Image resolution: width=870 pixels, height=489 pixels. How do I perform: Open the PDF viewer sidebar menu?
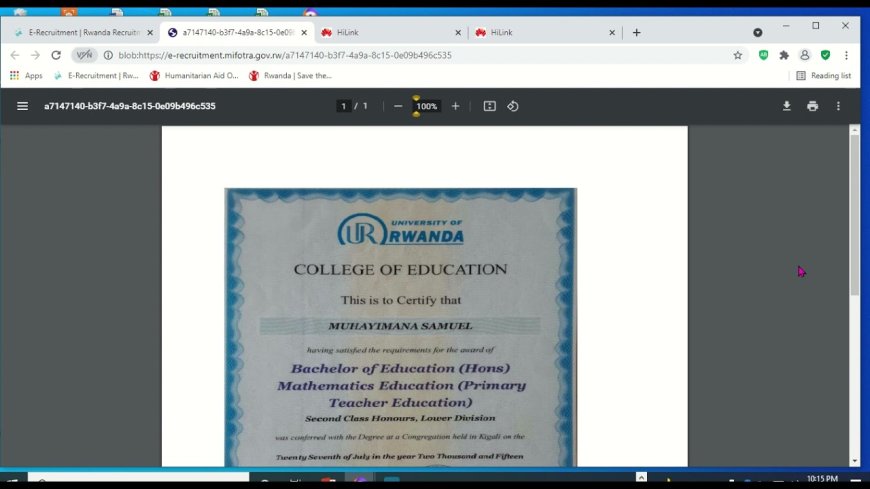(22, 106)
